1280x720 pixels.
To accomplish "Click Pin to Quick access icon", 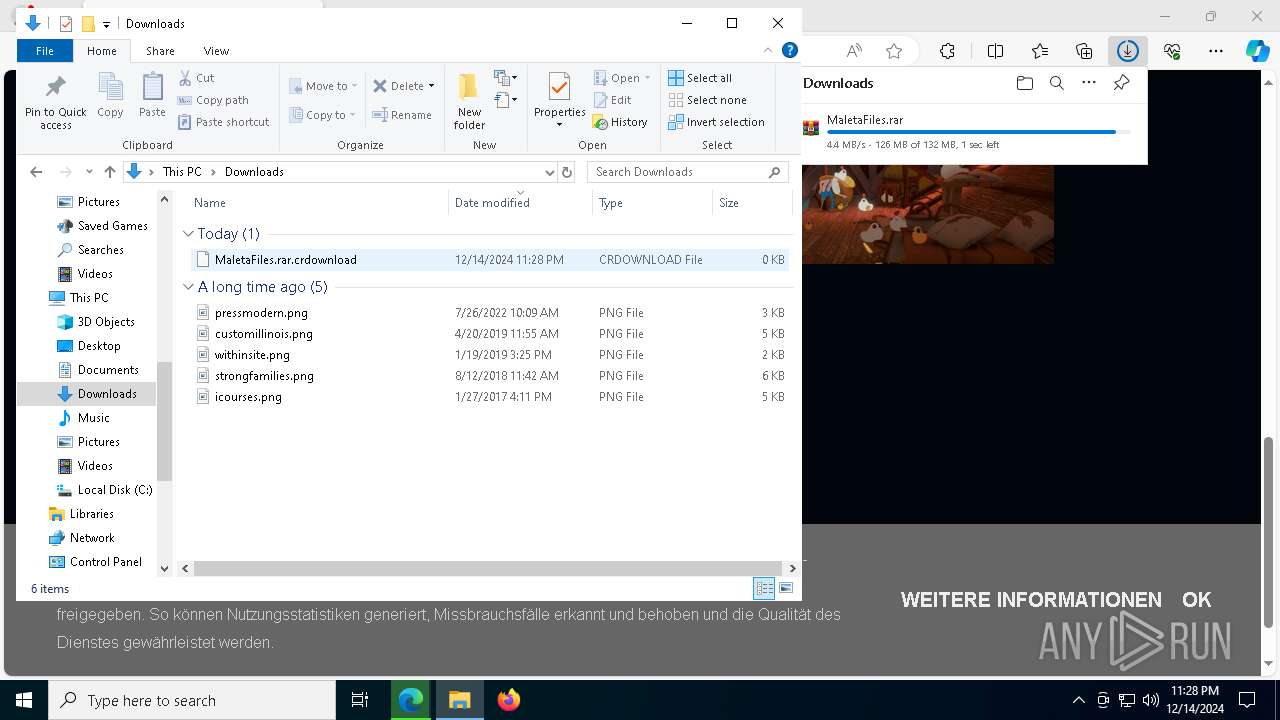I will tap(56, 100).
